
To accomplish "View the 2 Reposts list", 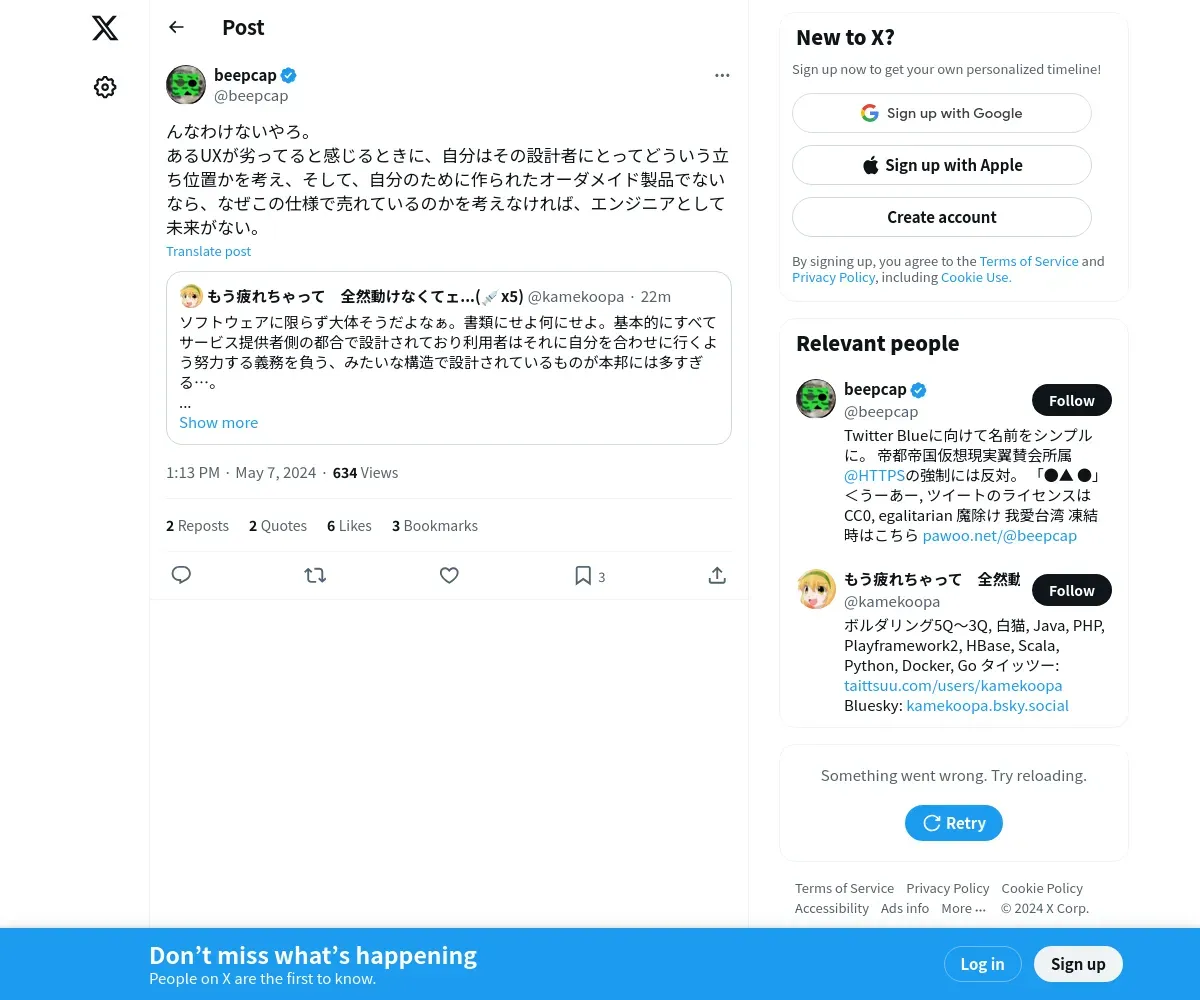I will point(197,526).
